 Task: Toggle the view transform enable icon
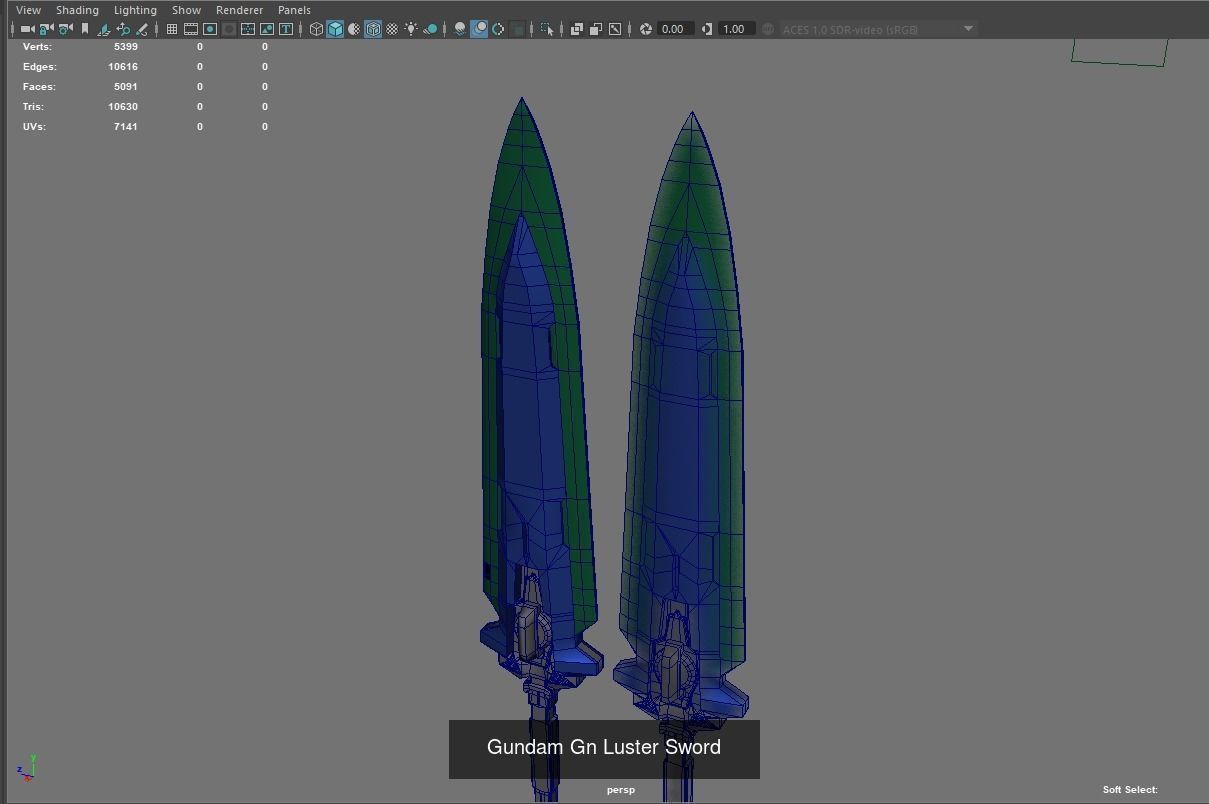pyautogui.click(x=768, y=29)
